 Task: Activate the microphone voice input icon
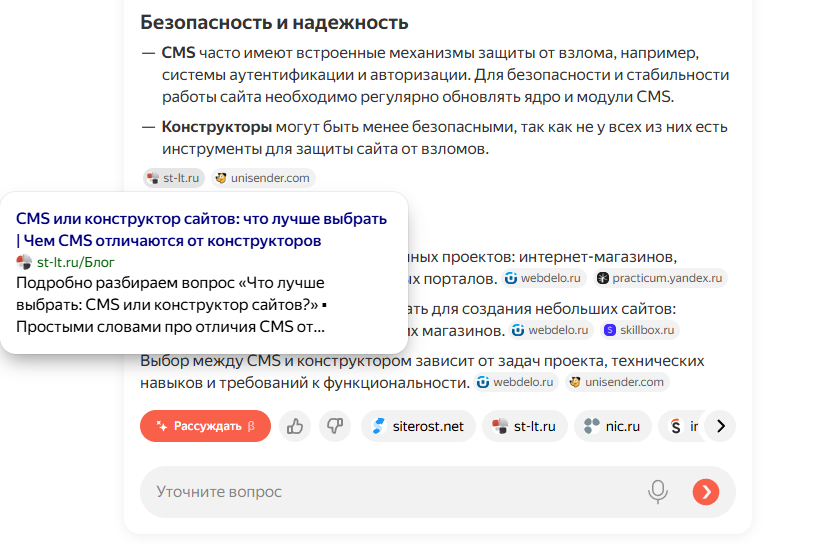point(657,492)
